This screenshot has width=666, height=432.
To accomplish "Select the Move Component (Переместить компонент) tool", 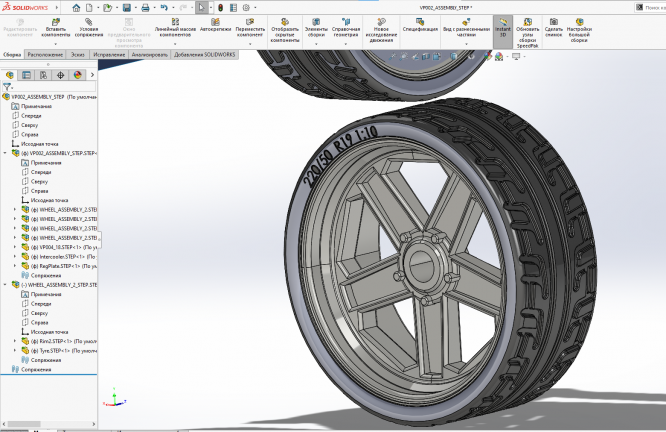I will point(250,21).
